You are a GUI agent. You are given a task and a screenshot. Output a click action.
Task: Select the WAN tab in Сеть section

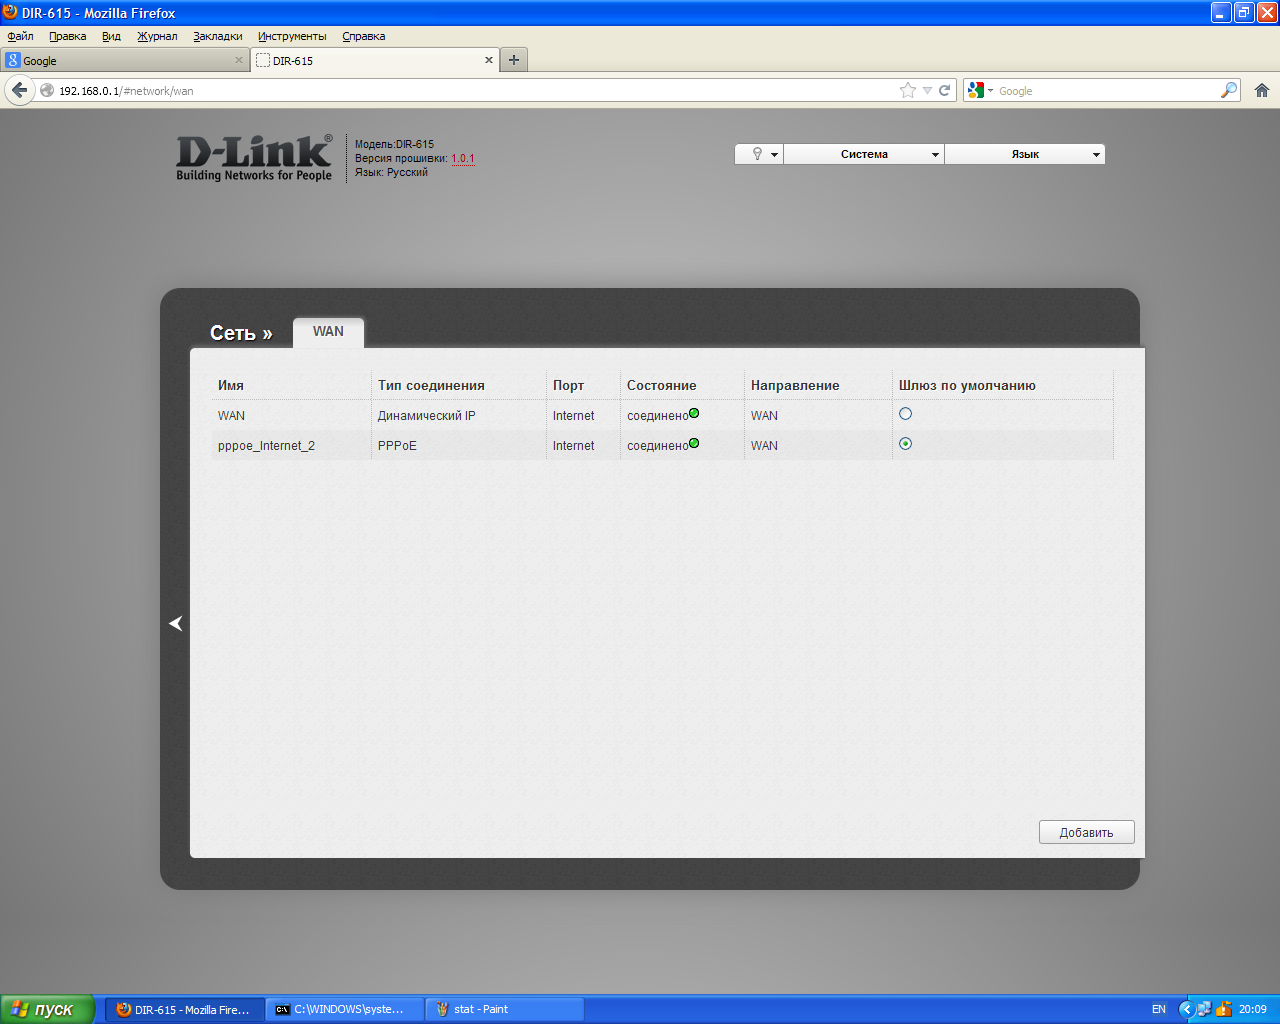coord(328,332)
